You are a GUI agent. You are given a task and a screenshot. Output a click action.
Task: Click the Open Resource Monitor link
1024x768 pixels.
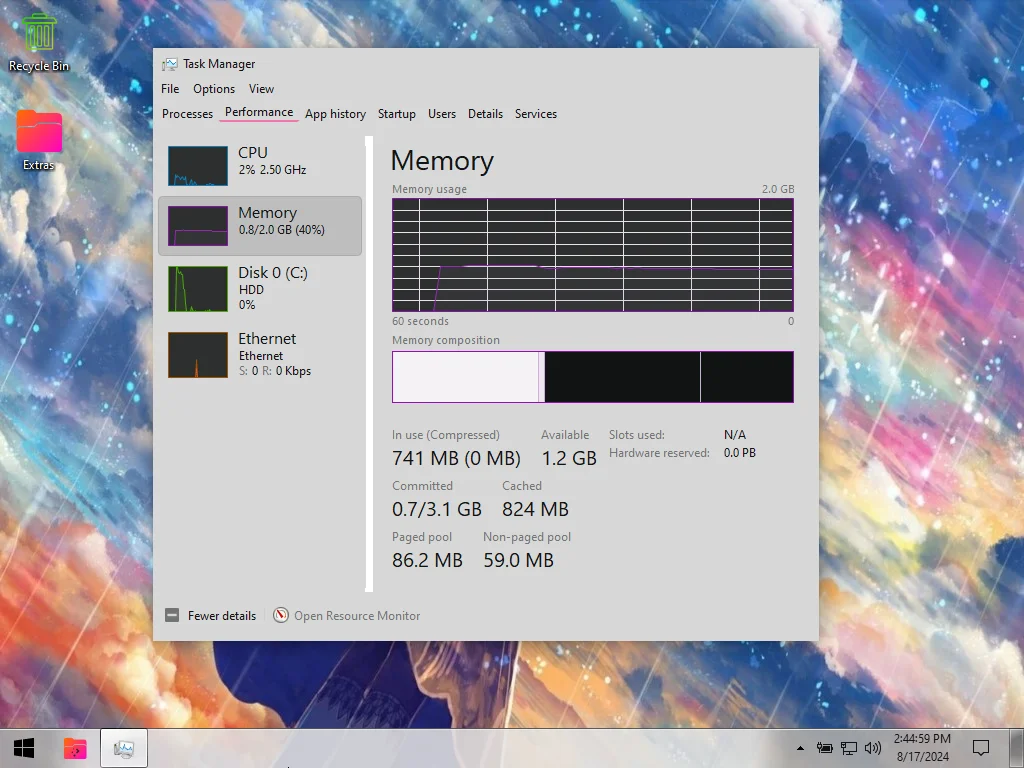(x=357, y=616)
